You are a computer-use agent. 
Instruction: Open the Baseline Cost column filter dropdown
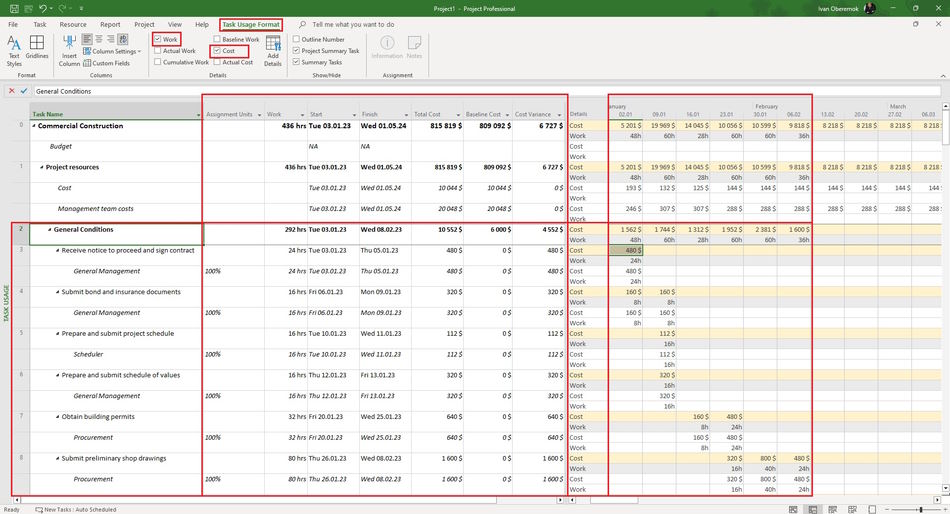click(507, 115)
